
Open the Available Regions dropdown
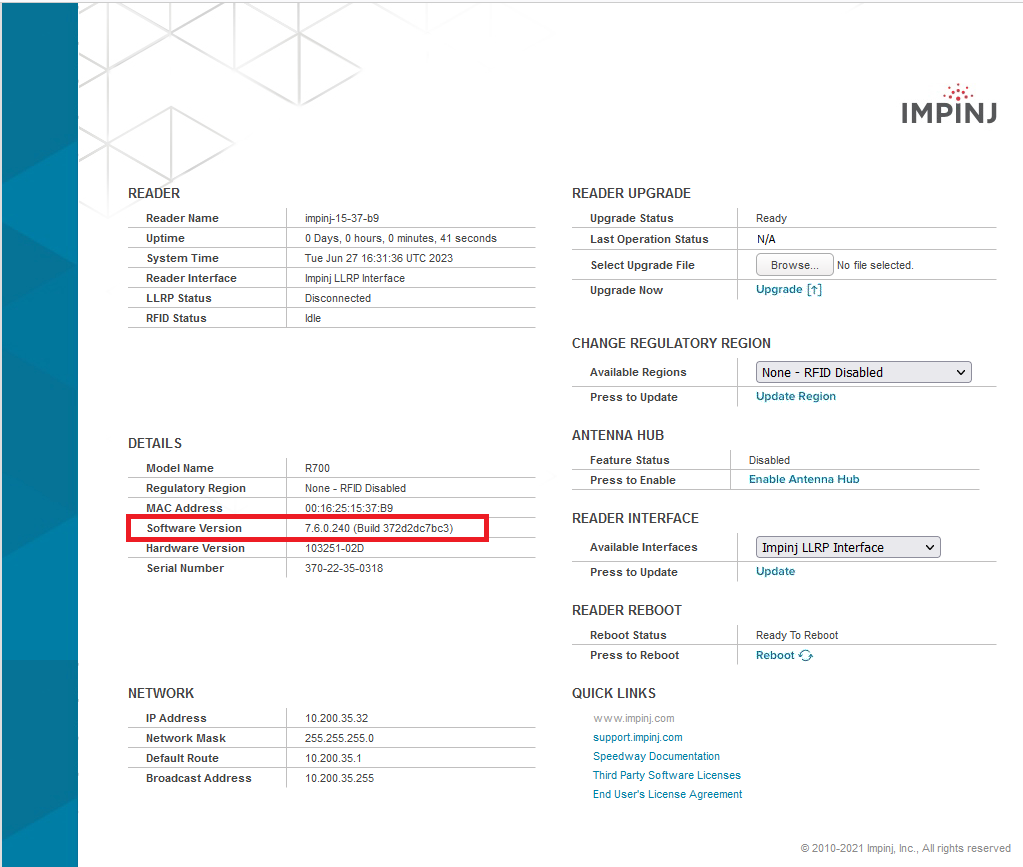tap(863, 373)
